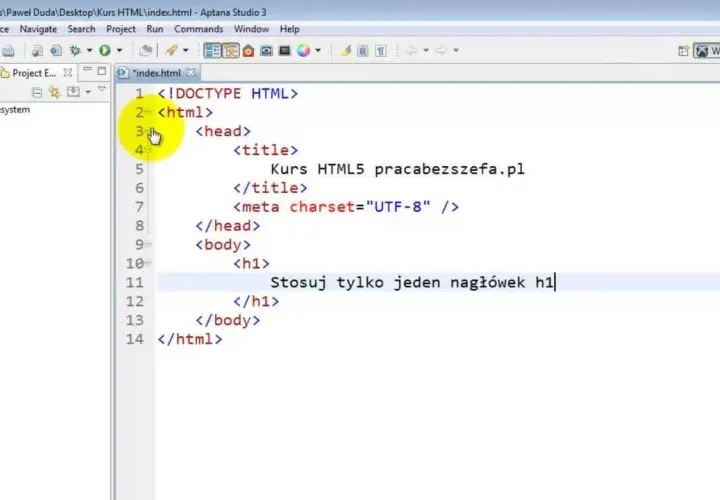Open the Terminal icon in toolbar

[x=285, y=51]
